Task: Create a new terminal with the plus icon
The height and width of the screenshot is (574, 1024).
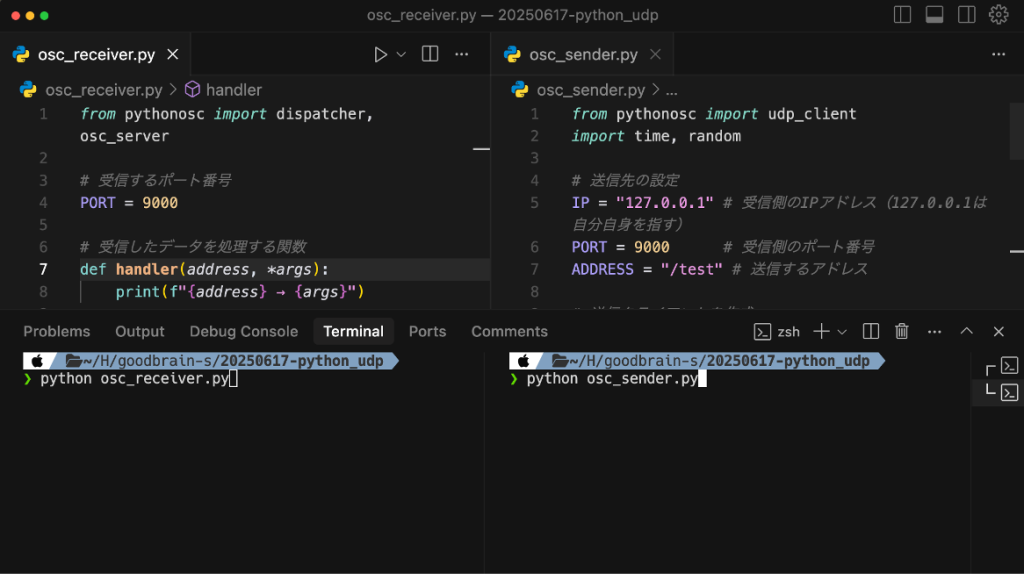Action: coord(821,331)
